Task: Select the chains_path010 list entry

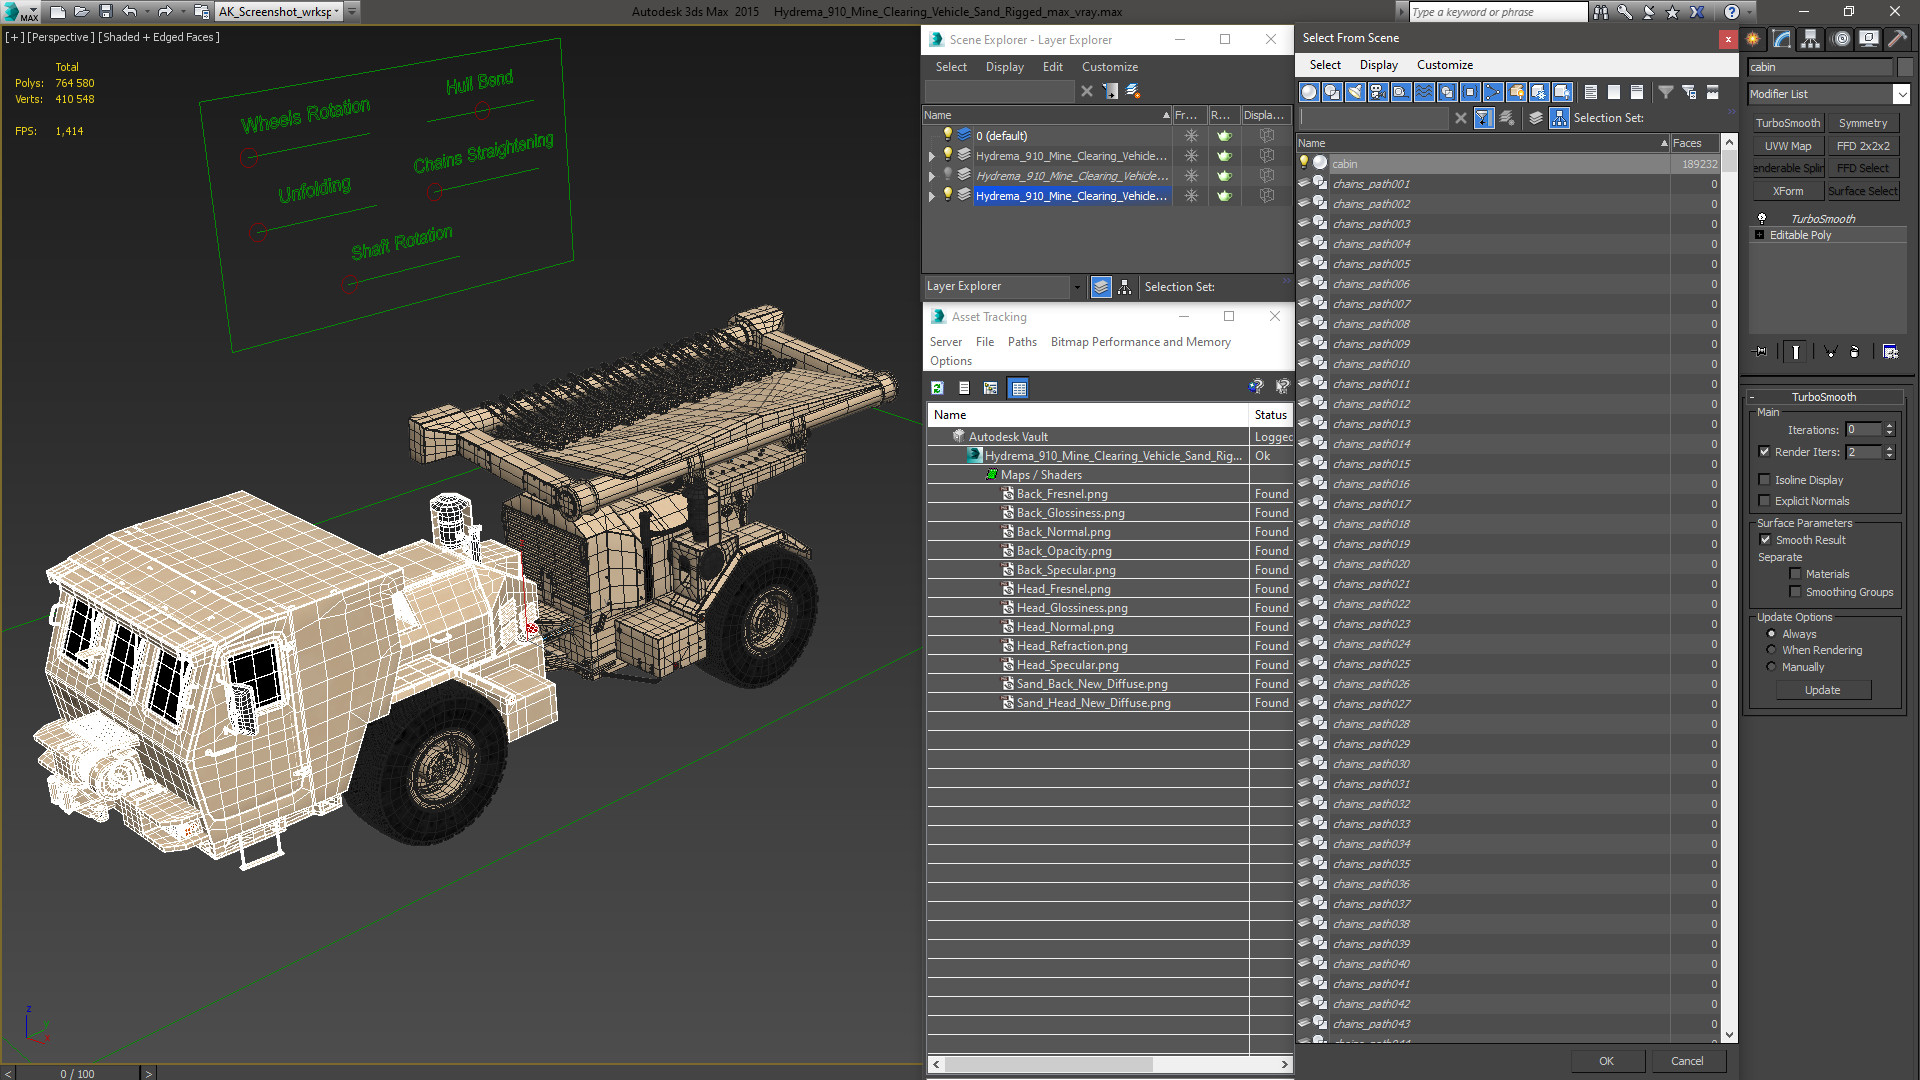Action: (x=1371, y=364)
